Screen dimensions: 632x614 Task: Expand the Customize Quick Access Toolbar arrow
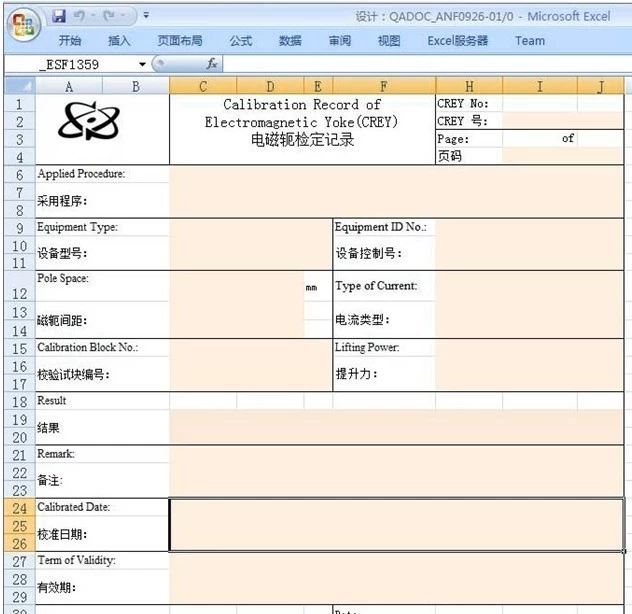(x=146, y=16)
